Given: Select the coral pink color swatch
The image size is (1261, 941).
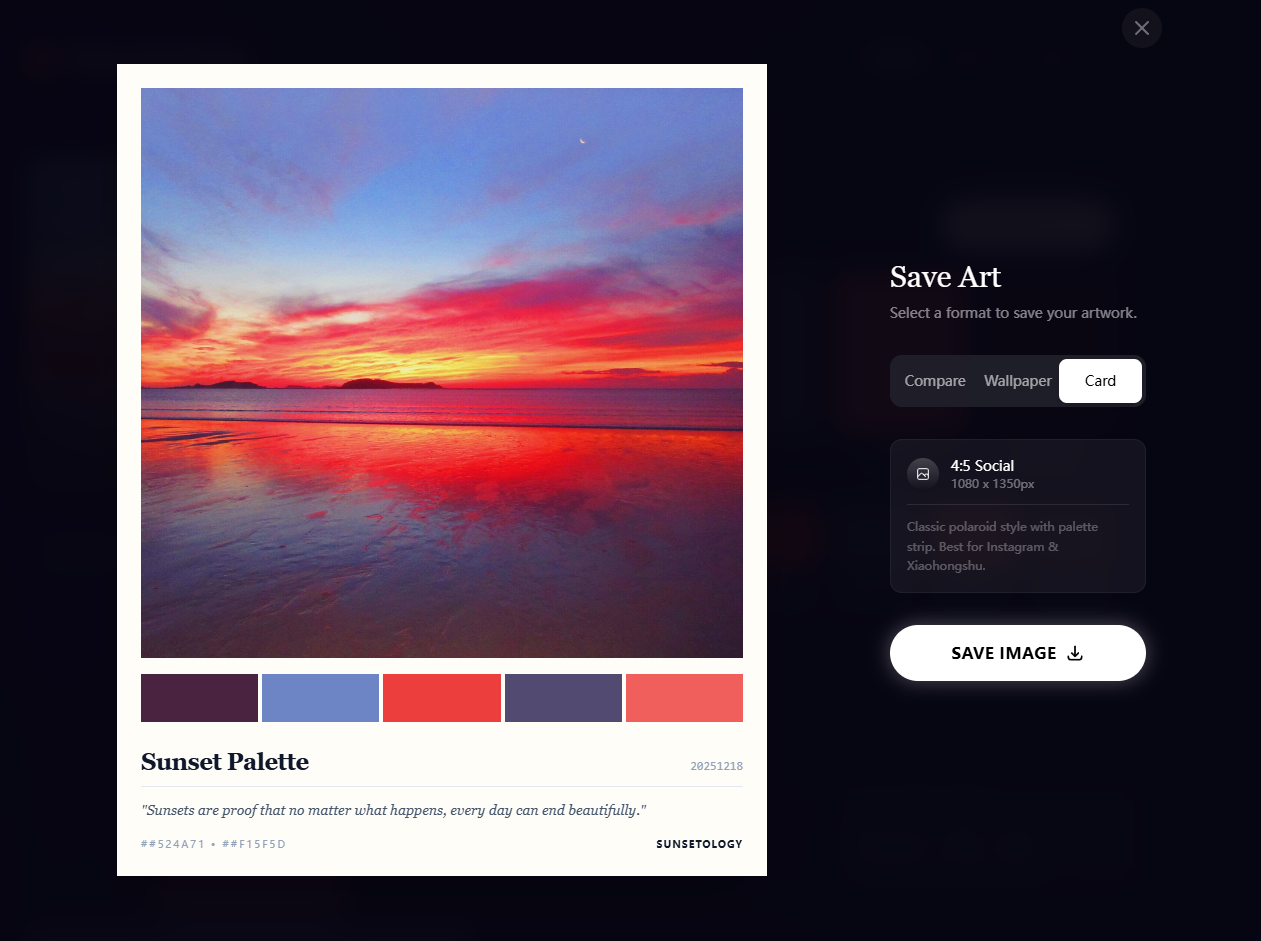Looking at the screenshot, I should click(684, 698).
